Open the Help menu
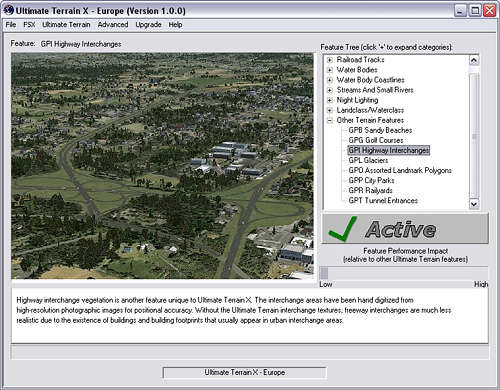Viewport: 500px width, 390px height. click(x=175, y=25)
